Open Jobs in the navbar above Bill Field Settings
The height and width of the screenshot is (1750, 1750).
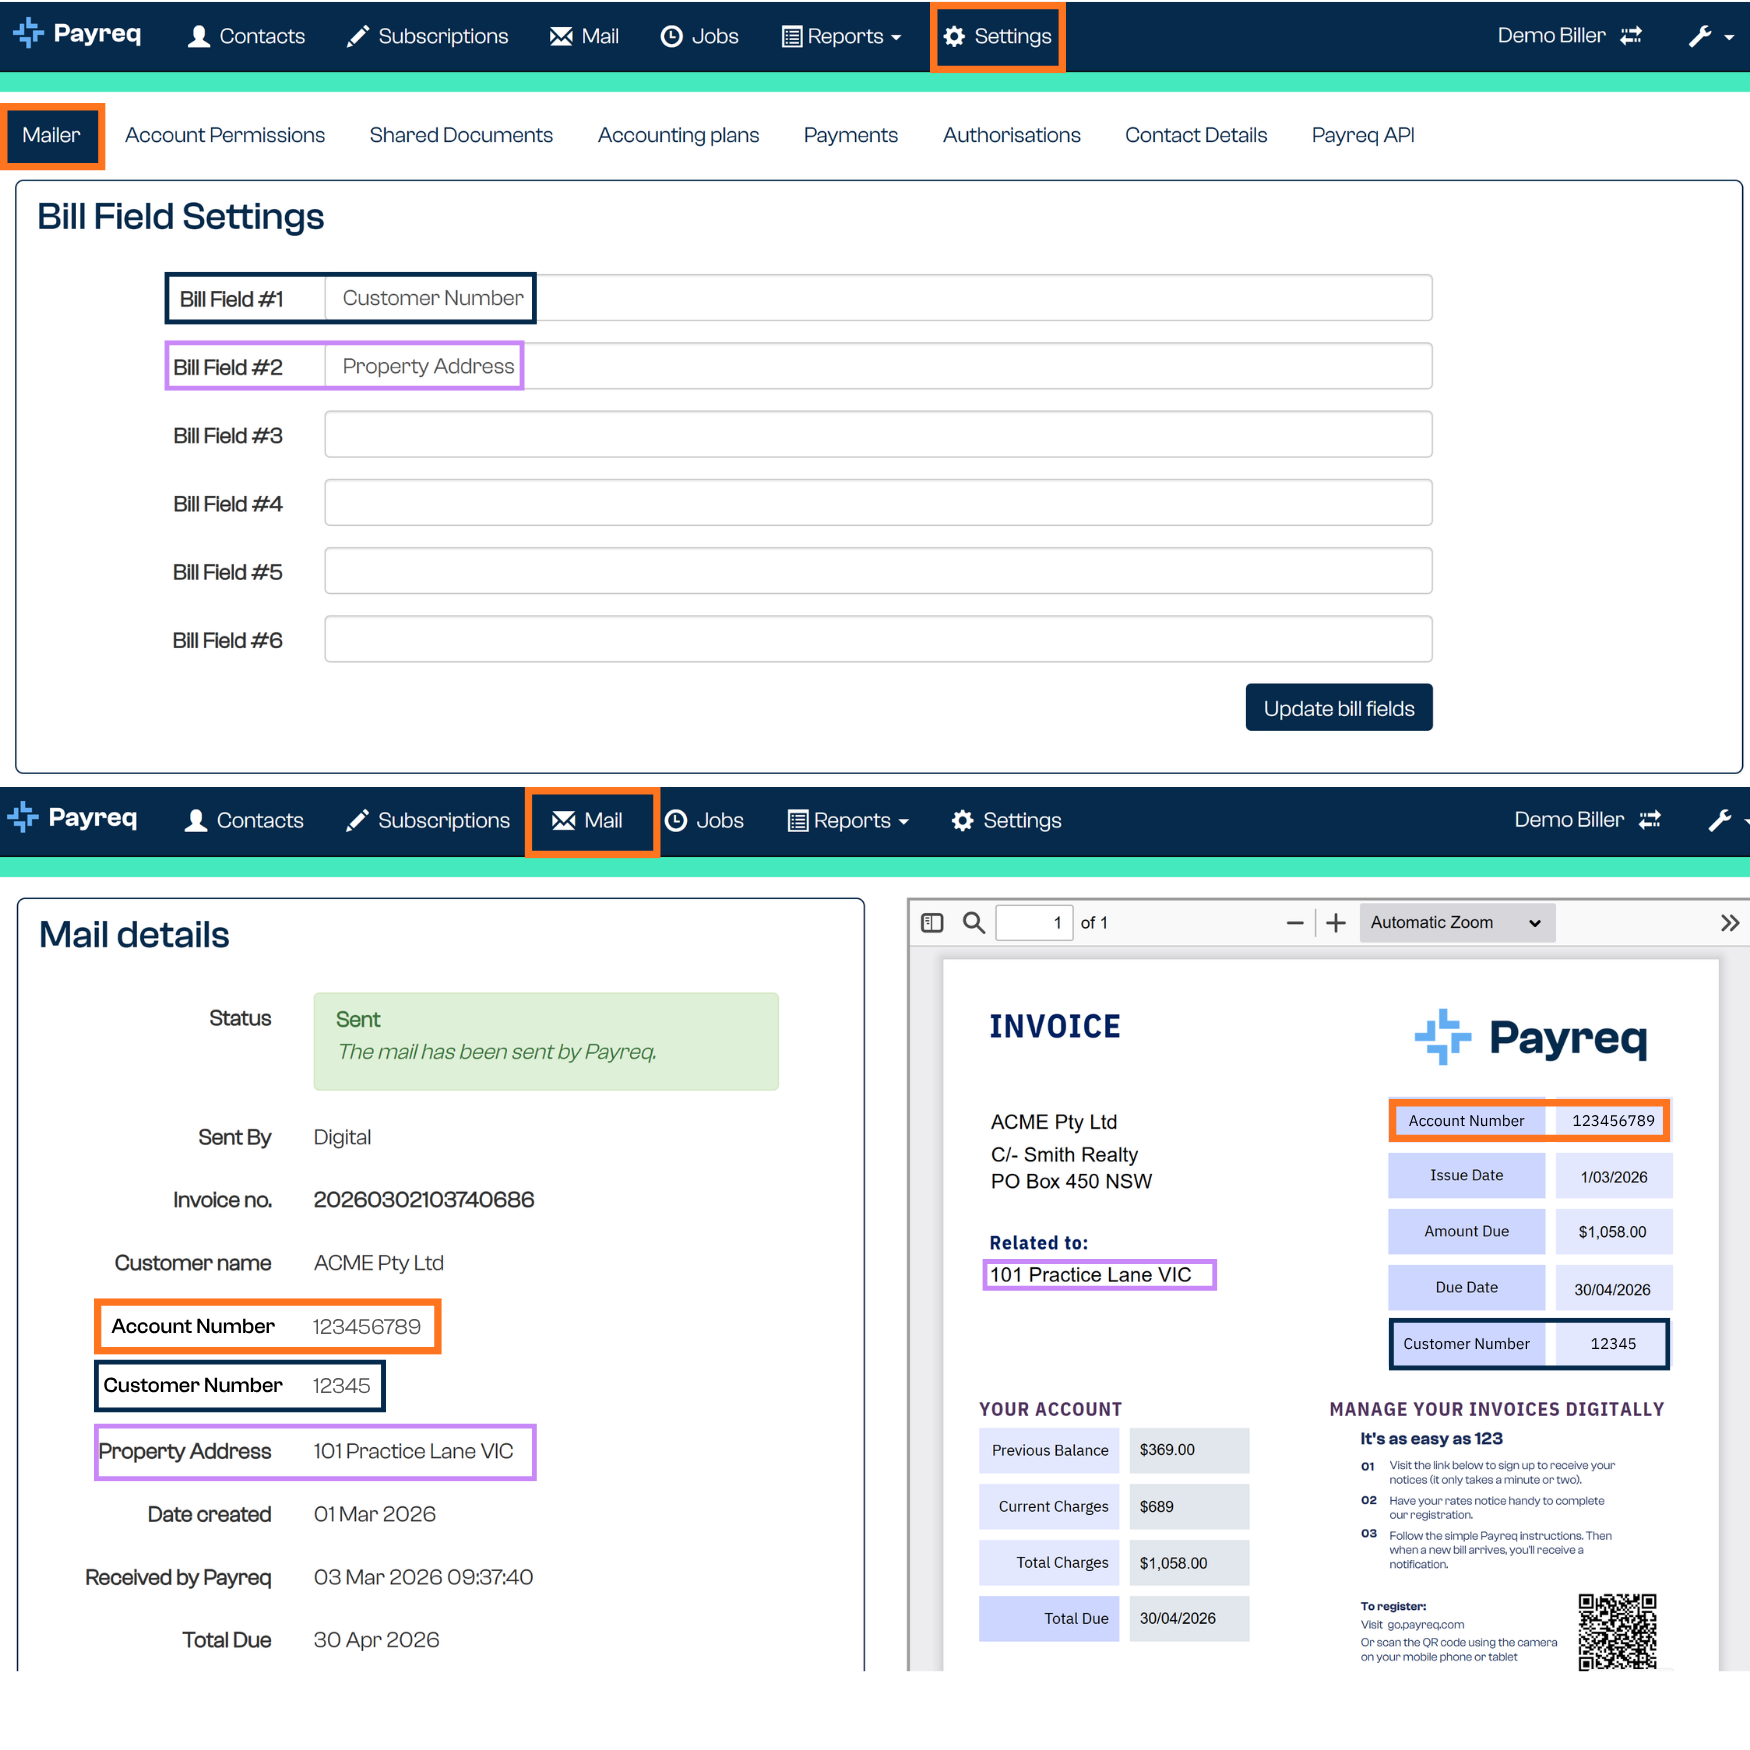pos(700,36)
